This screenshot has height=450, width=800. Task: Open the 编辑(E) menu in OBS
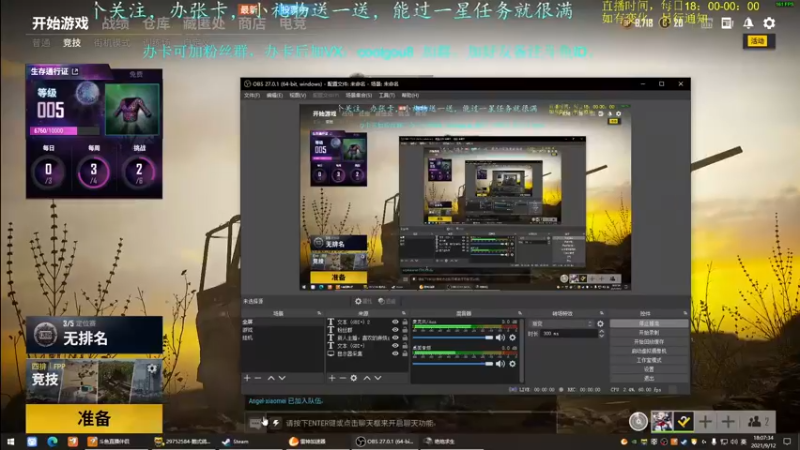coord(274,95)
